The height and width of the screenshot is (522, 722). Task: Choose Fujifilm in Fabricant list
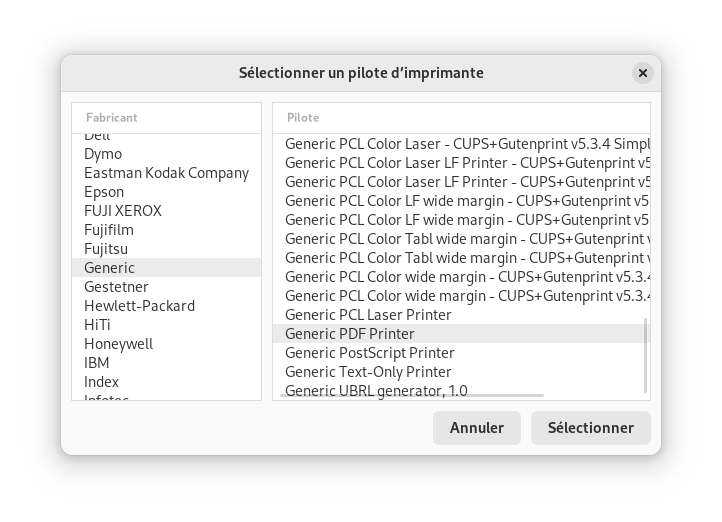[166, 230]
